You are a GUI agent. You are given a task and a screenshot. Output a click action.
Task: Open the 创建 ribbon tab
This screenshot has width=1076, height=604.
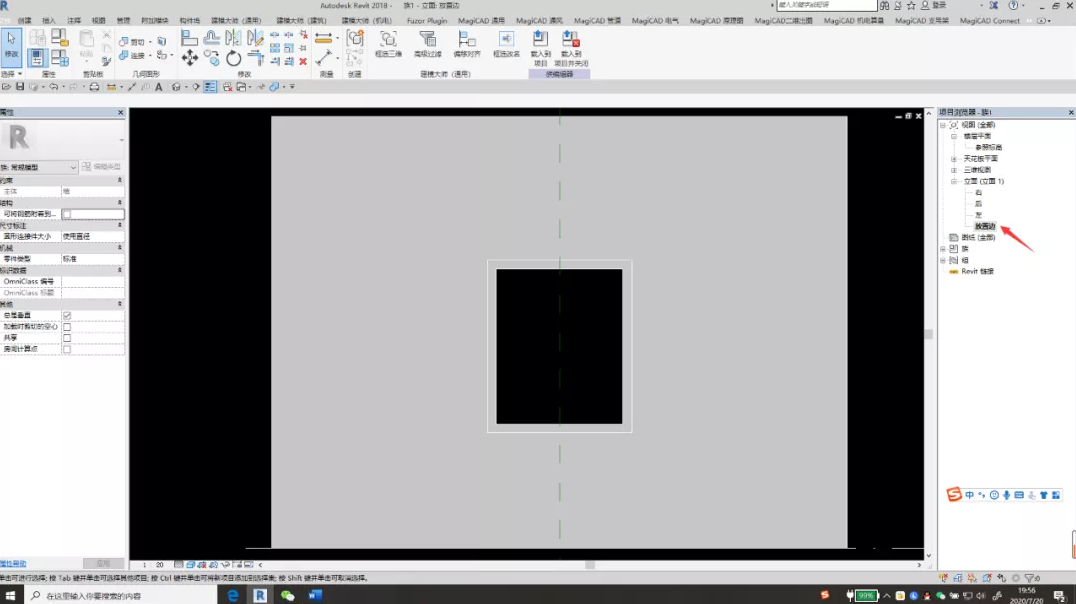(x=25, y=21)
